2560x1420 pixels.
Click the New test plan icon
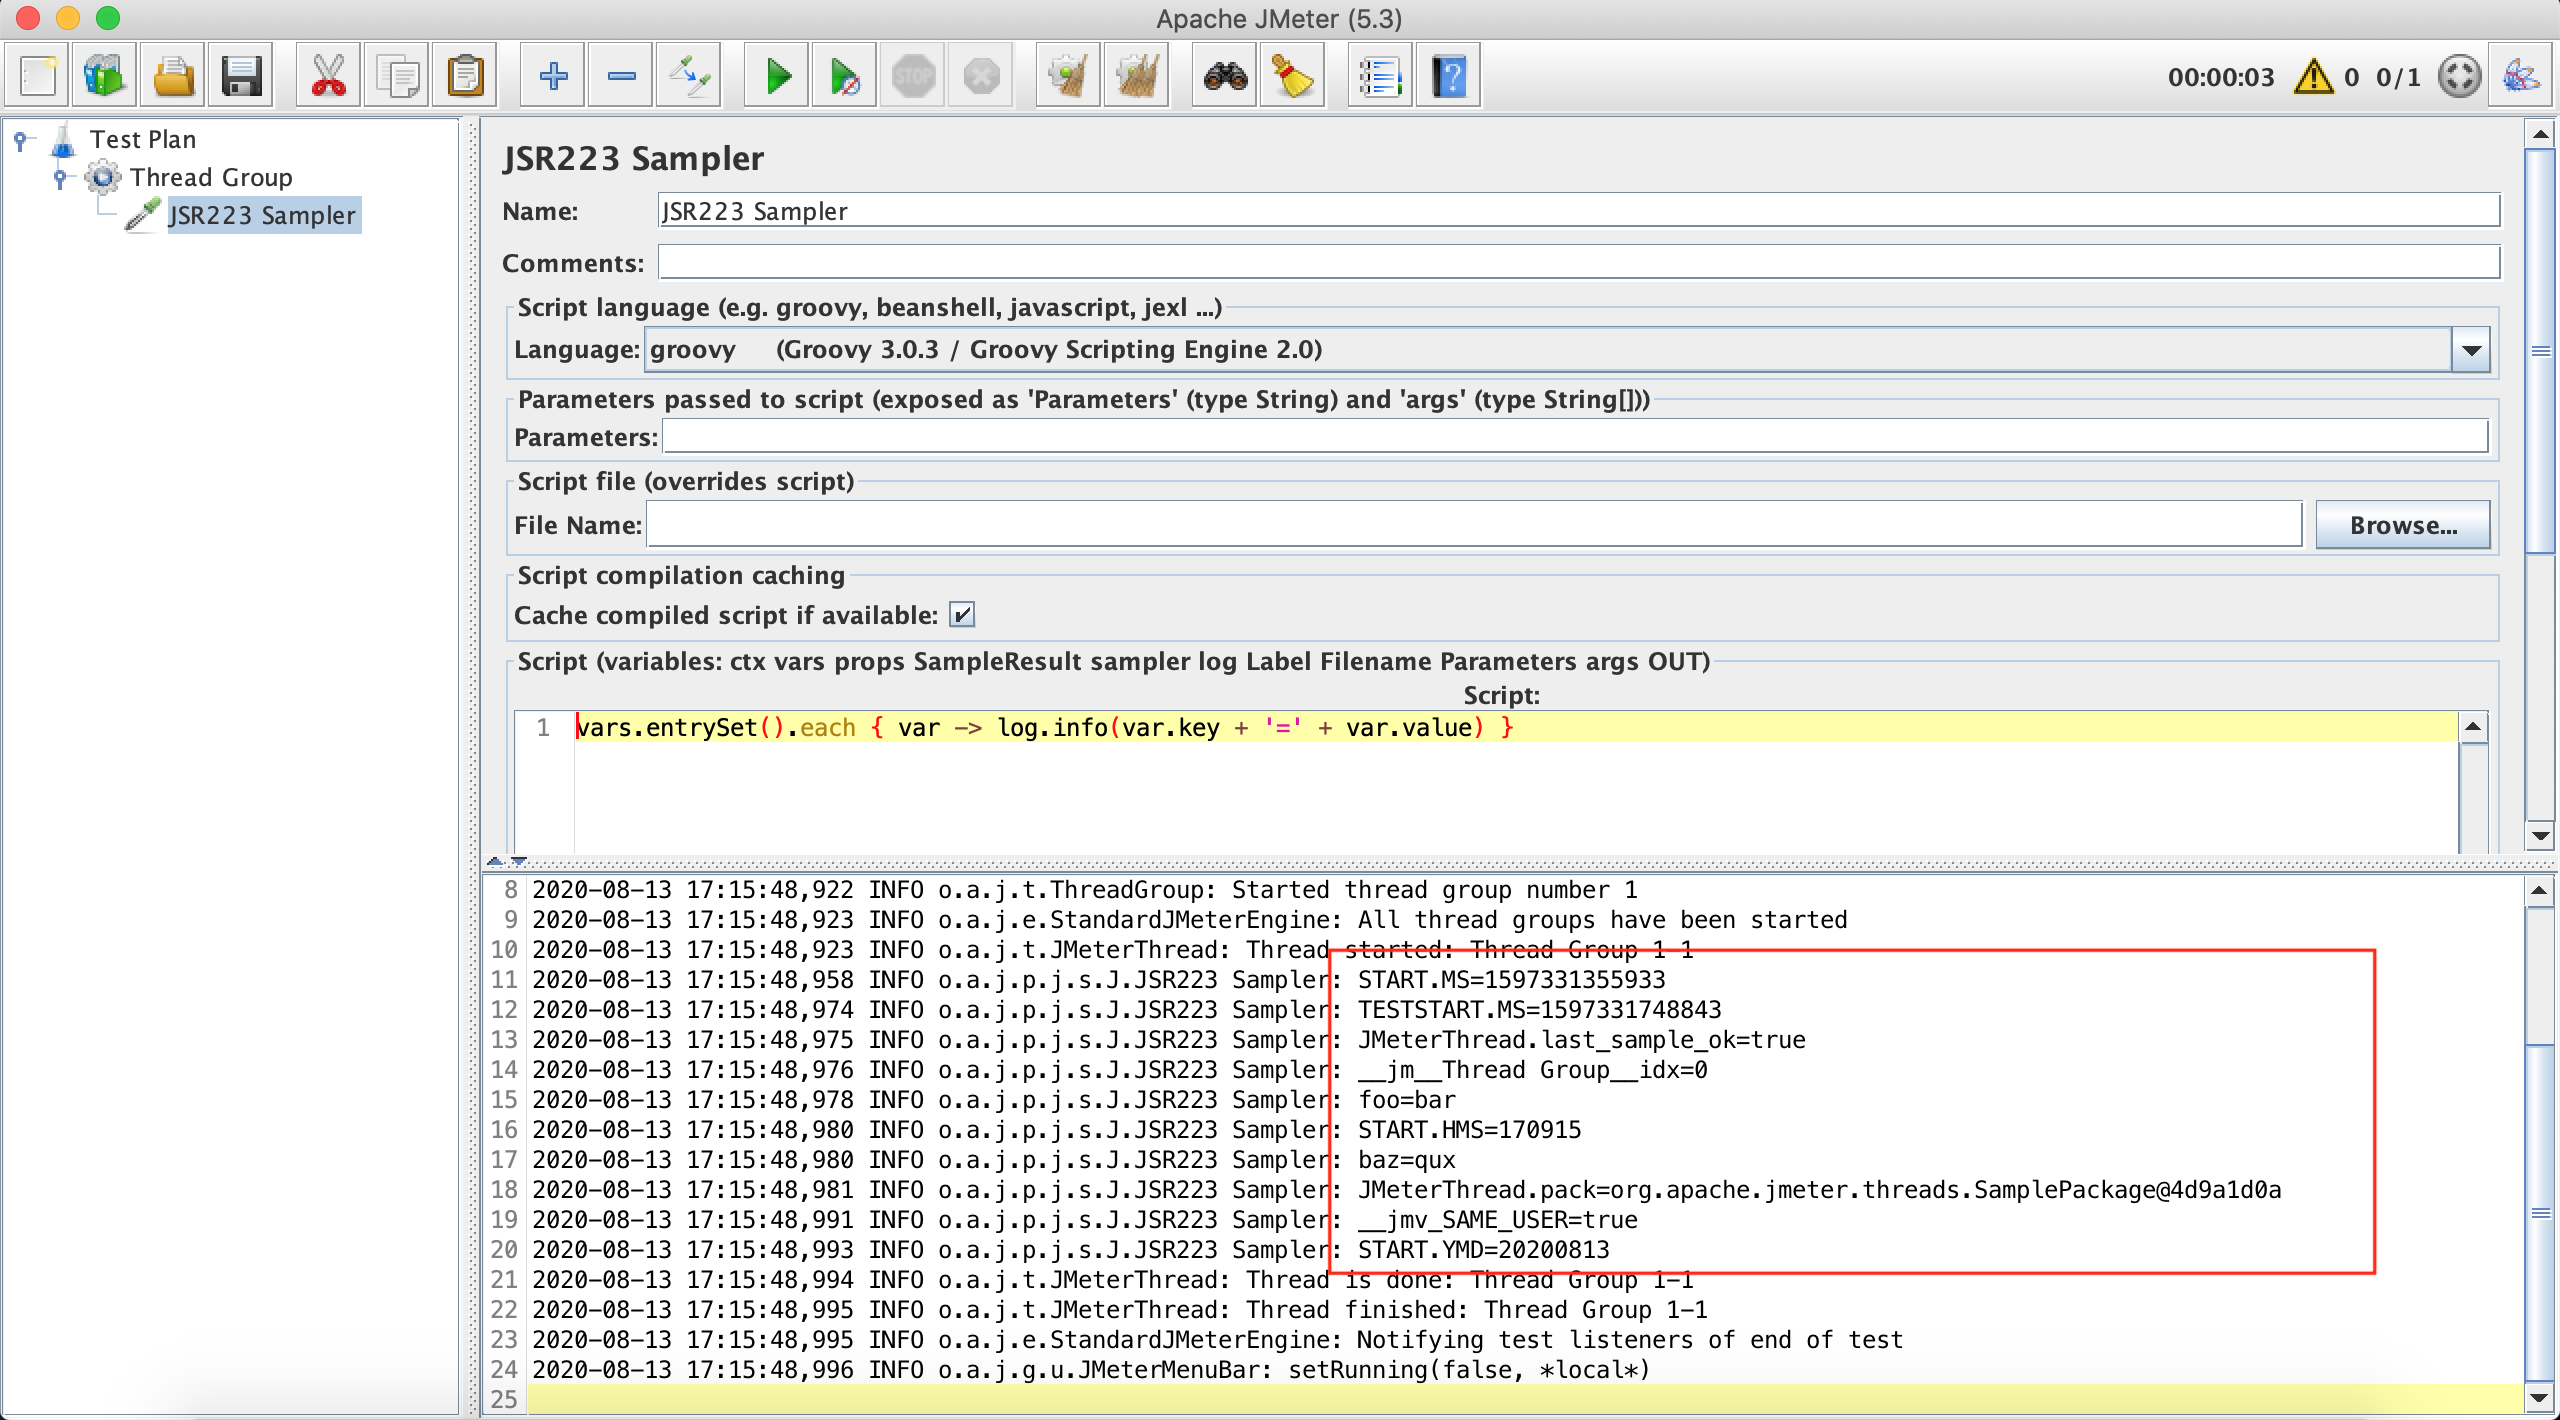coord(38,76)
